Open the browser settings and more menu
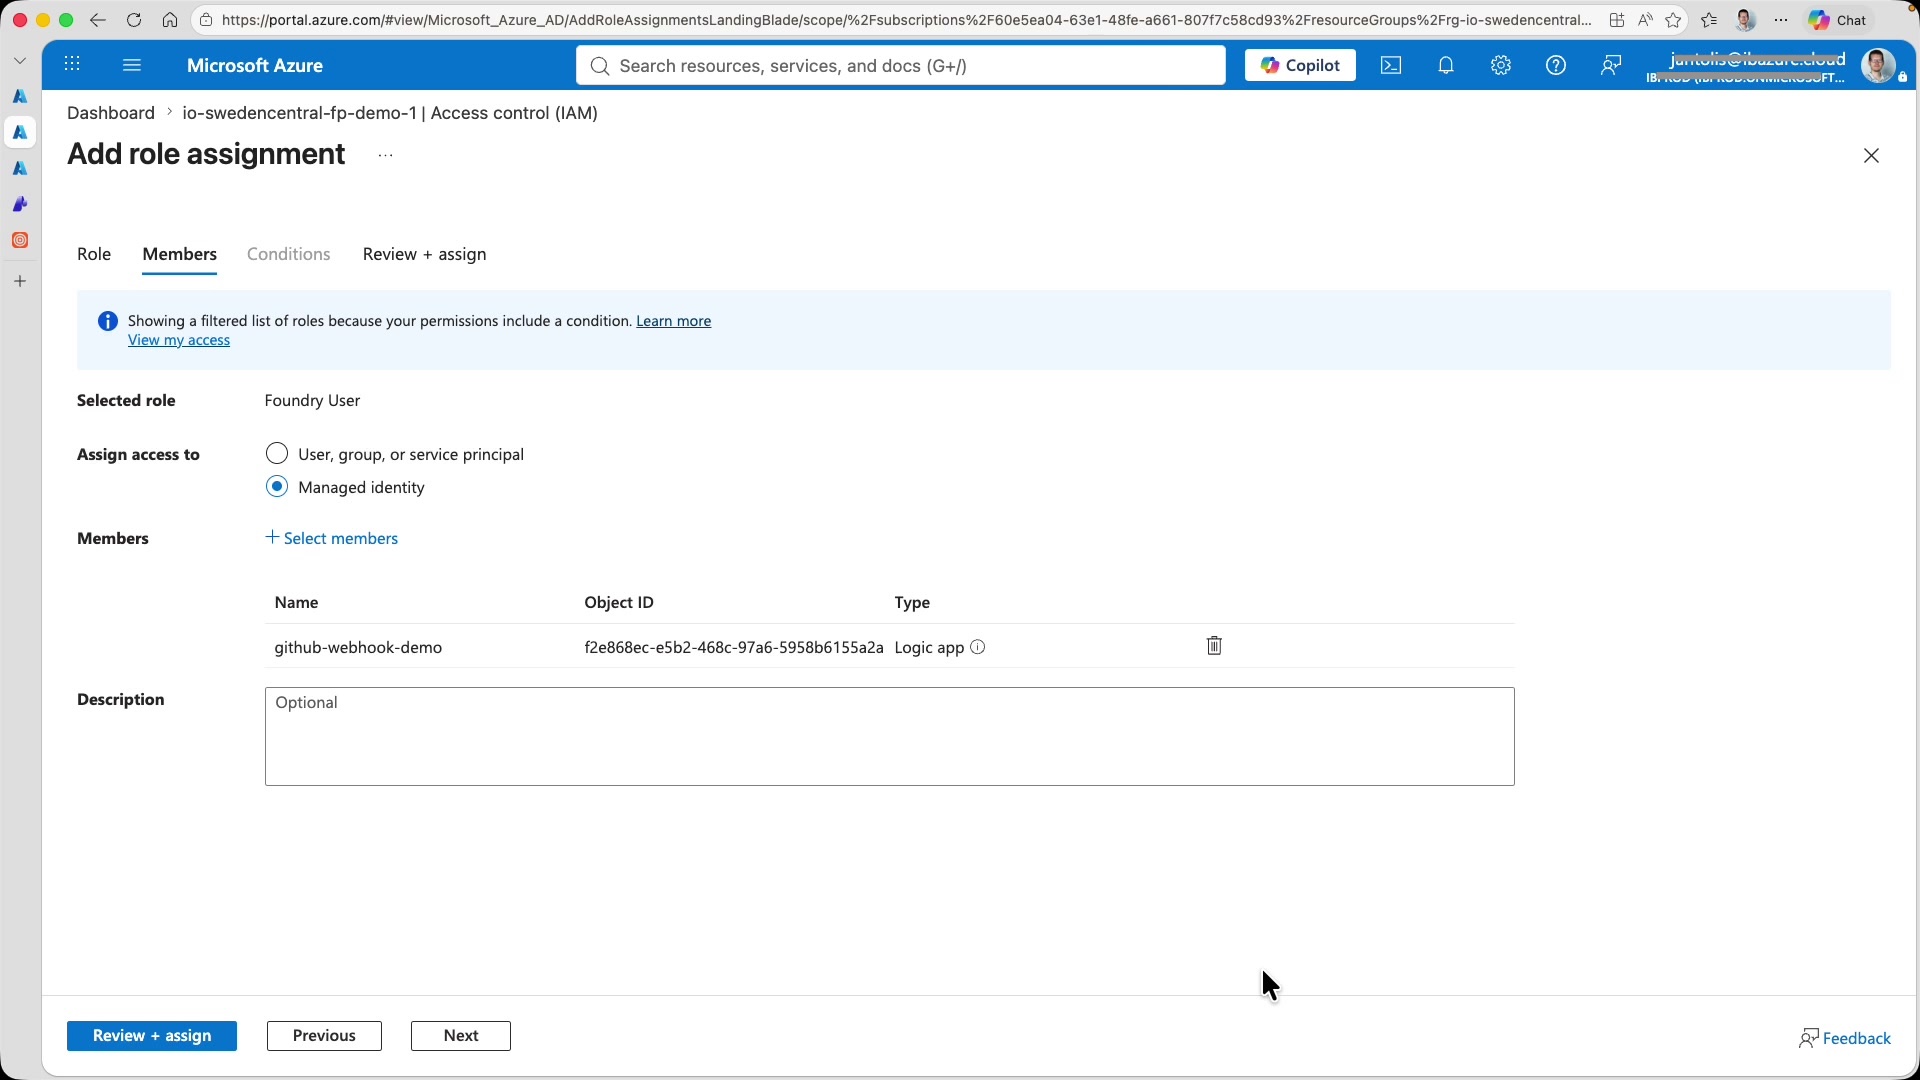 pyautogui.click(x=1781, y=20)
